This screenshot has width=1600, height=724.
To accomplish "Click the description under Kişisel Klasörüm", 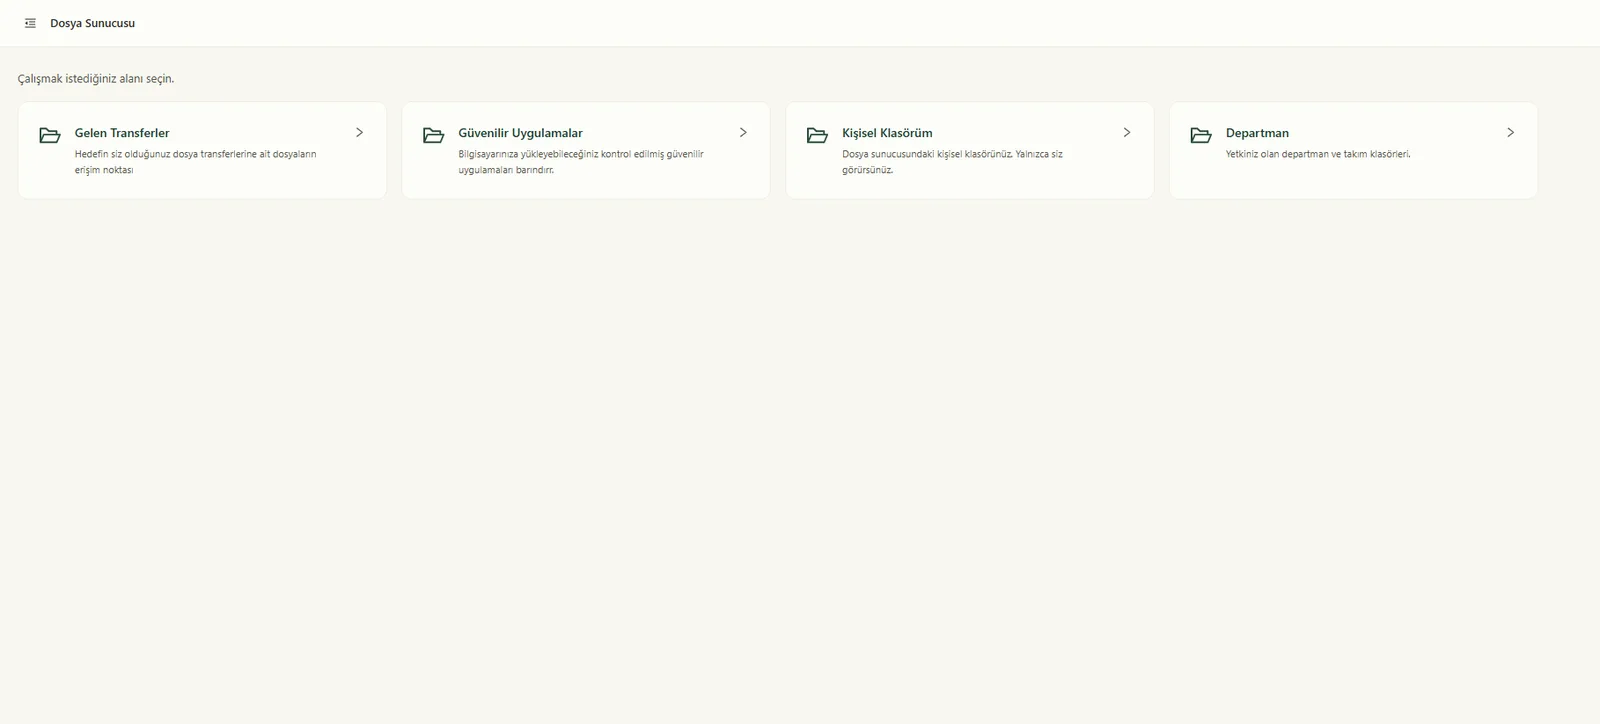I will [952, 162].
